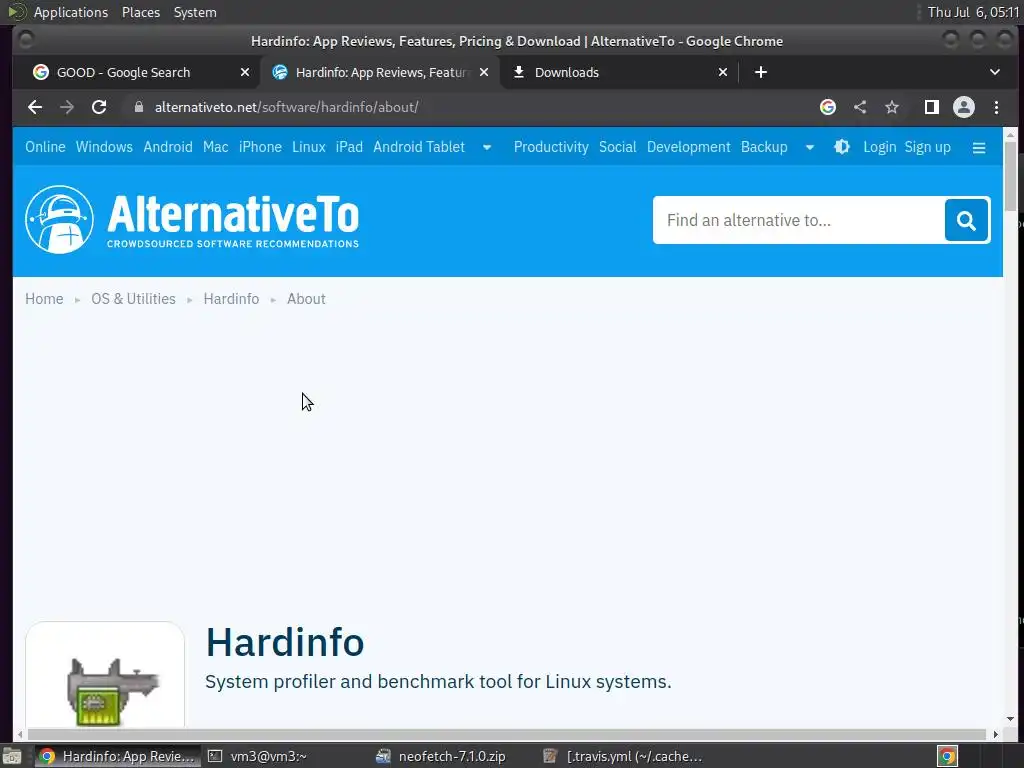Open the Online platform link
Image resolution: width=1024 pixels, height=768 pixels.
45,147
